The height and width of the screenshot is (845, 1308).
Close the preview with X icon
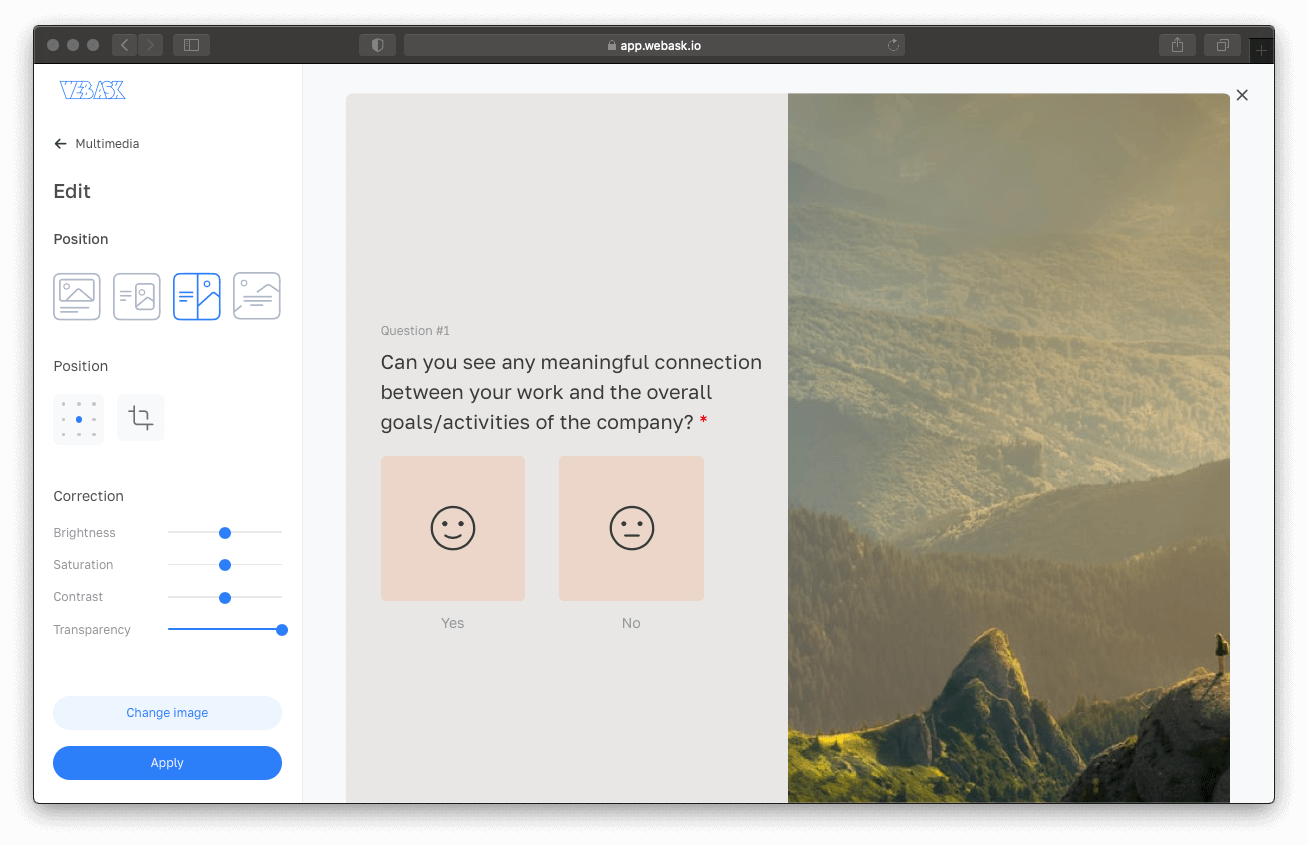[1242, 95]
